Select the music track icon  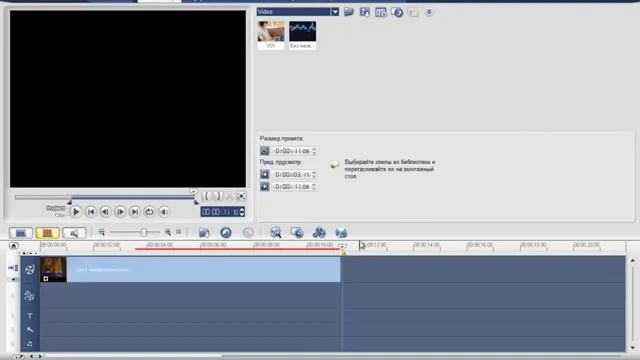pyautogui.click(x=30, y=344)
